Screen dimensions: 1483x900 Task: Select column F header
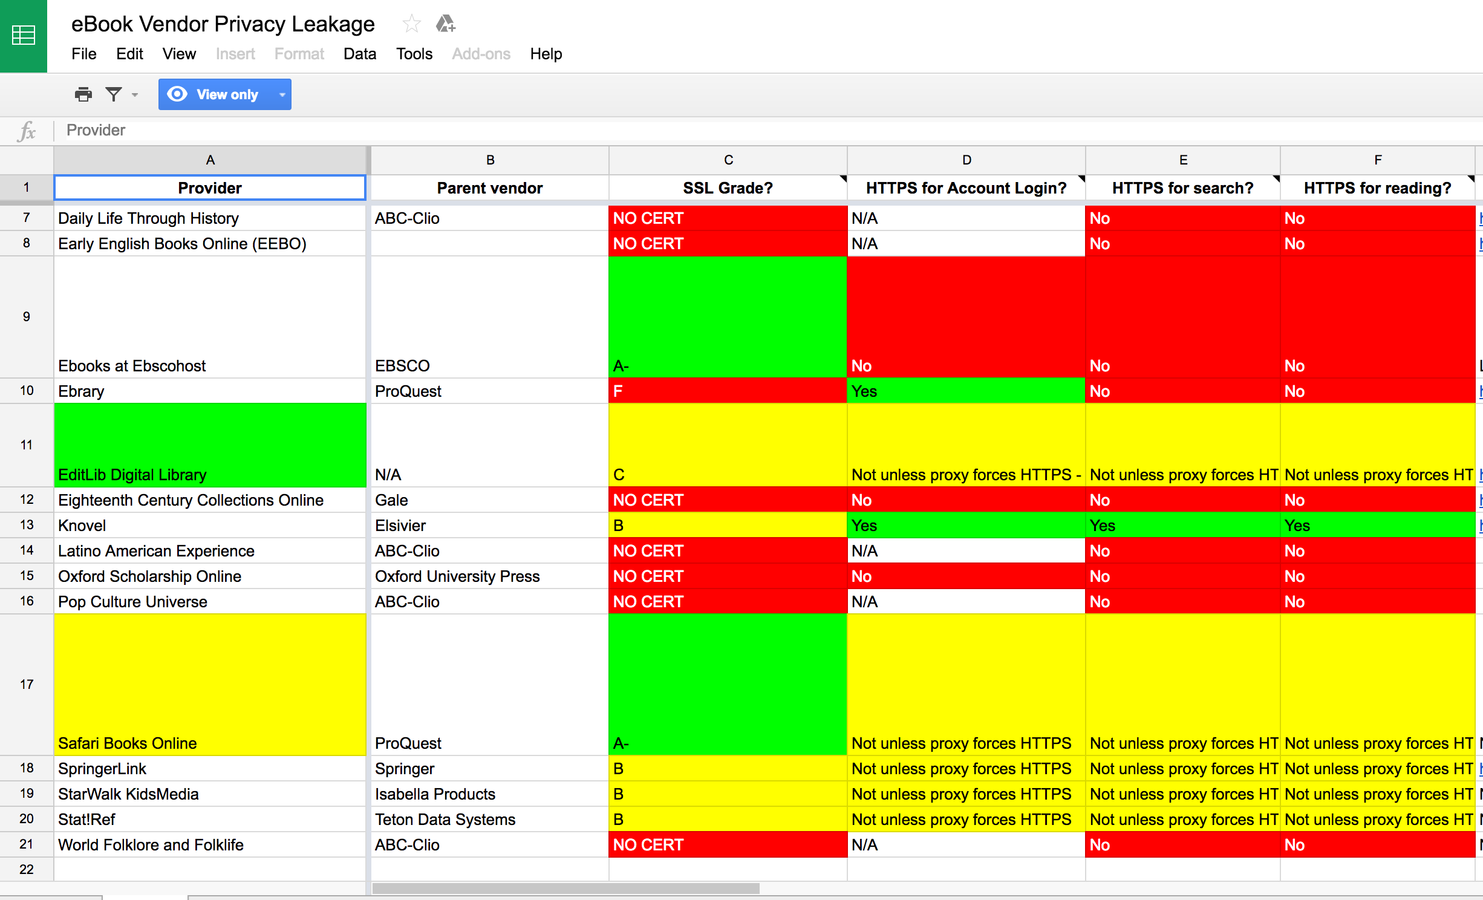coord(1378,160)
